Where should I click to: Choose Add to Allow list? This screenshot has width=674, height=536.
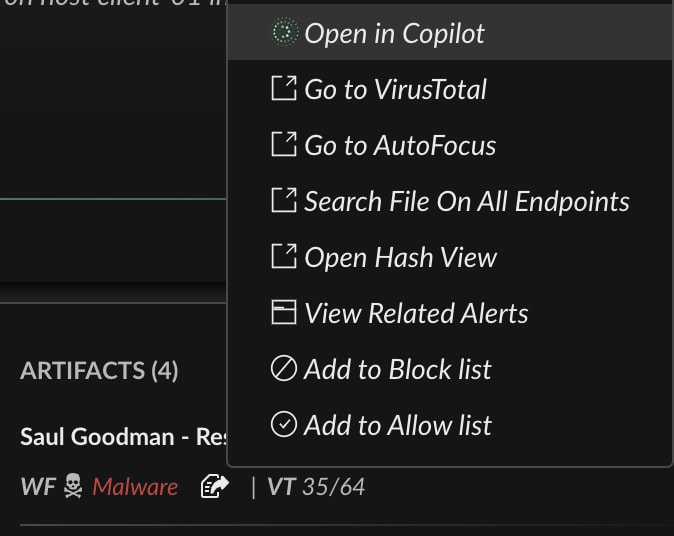(397, 425)
